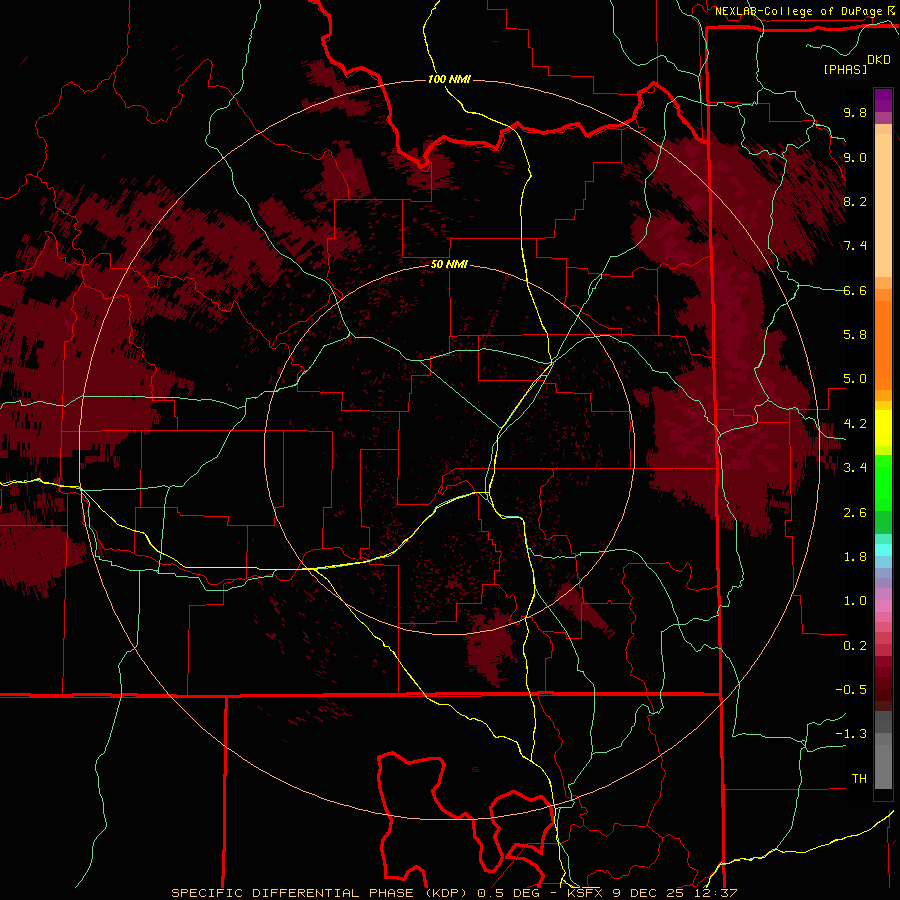Pick the orange color bar segment
The height and width of the screenshot is (900, 900).
coord(883,344)
